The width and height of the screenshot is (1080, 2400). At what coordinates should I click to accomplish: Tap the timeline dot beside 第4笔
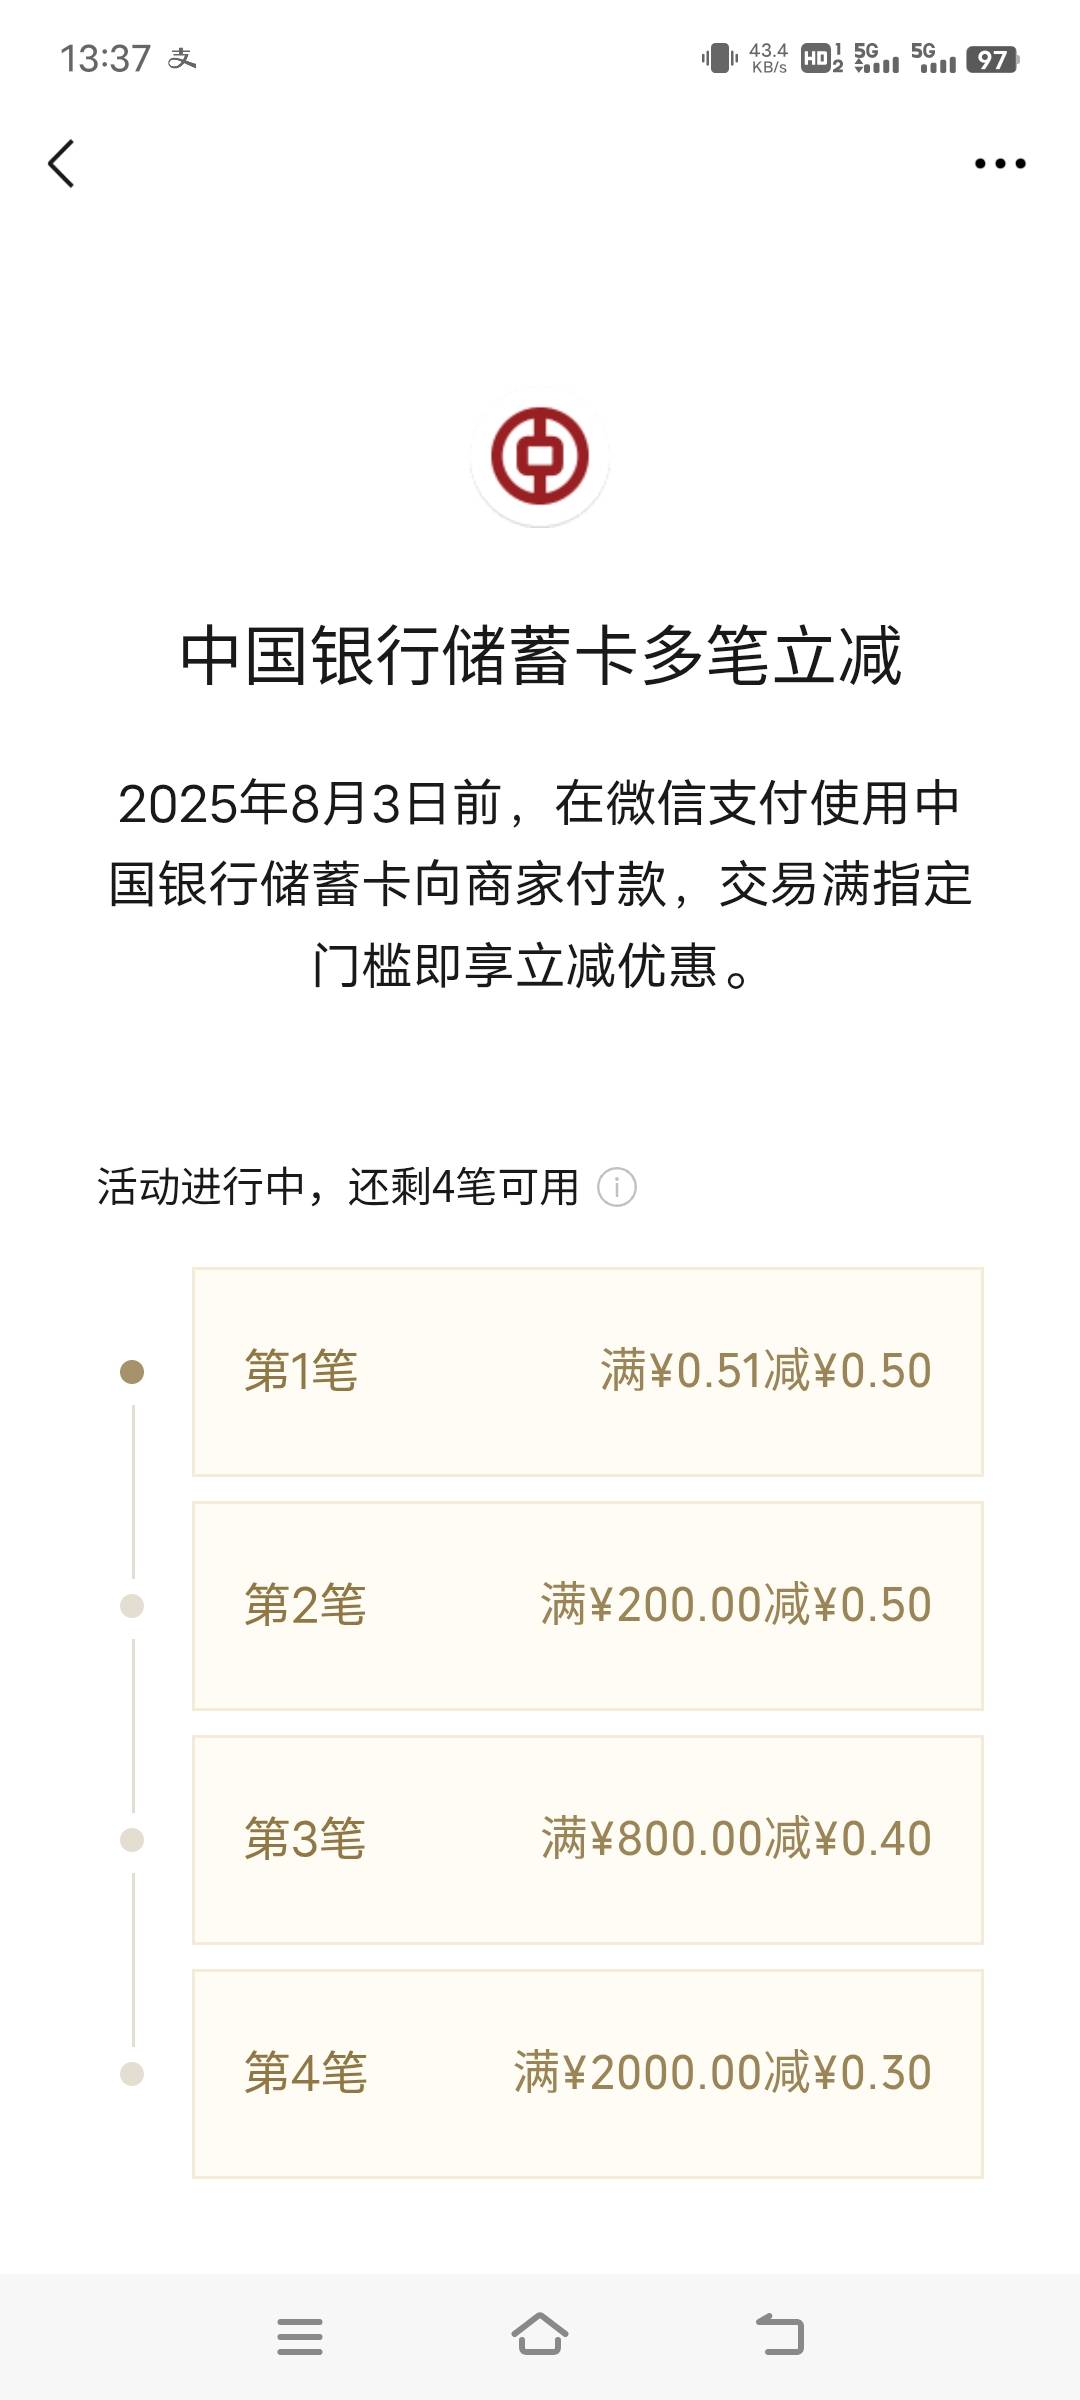[132, 2074]
